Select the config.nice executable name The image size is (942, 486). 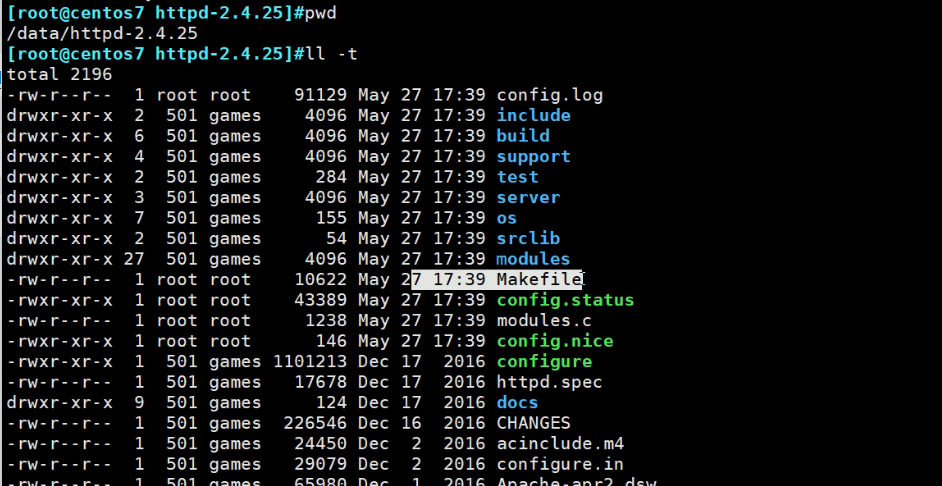point(555,341)
